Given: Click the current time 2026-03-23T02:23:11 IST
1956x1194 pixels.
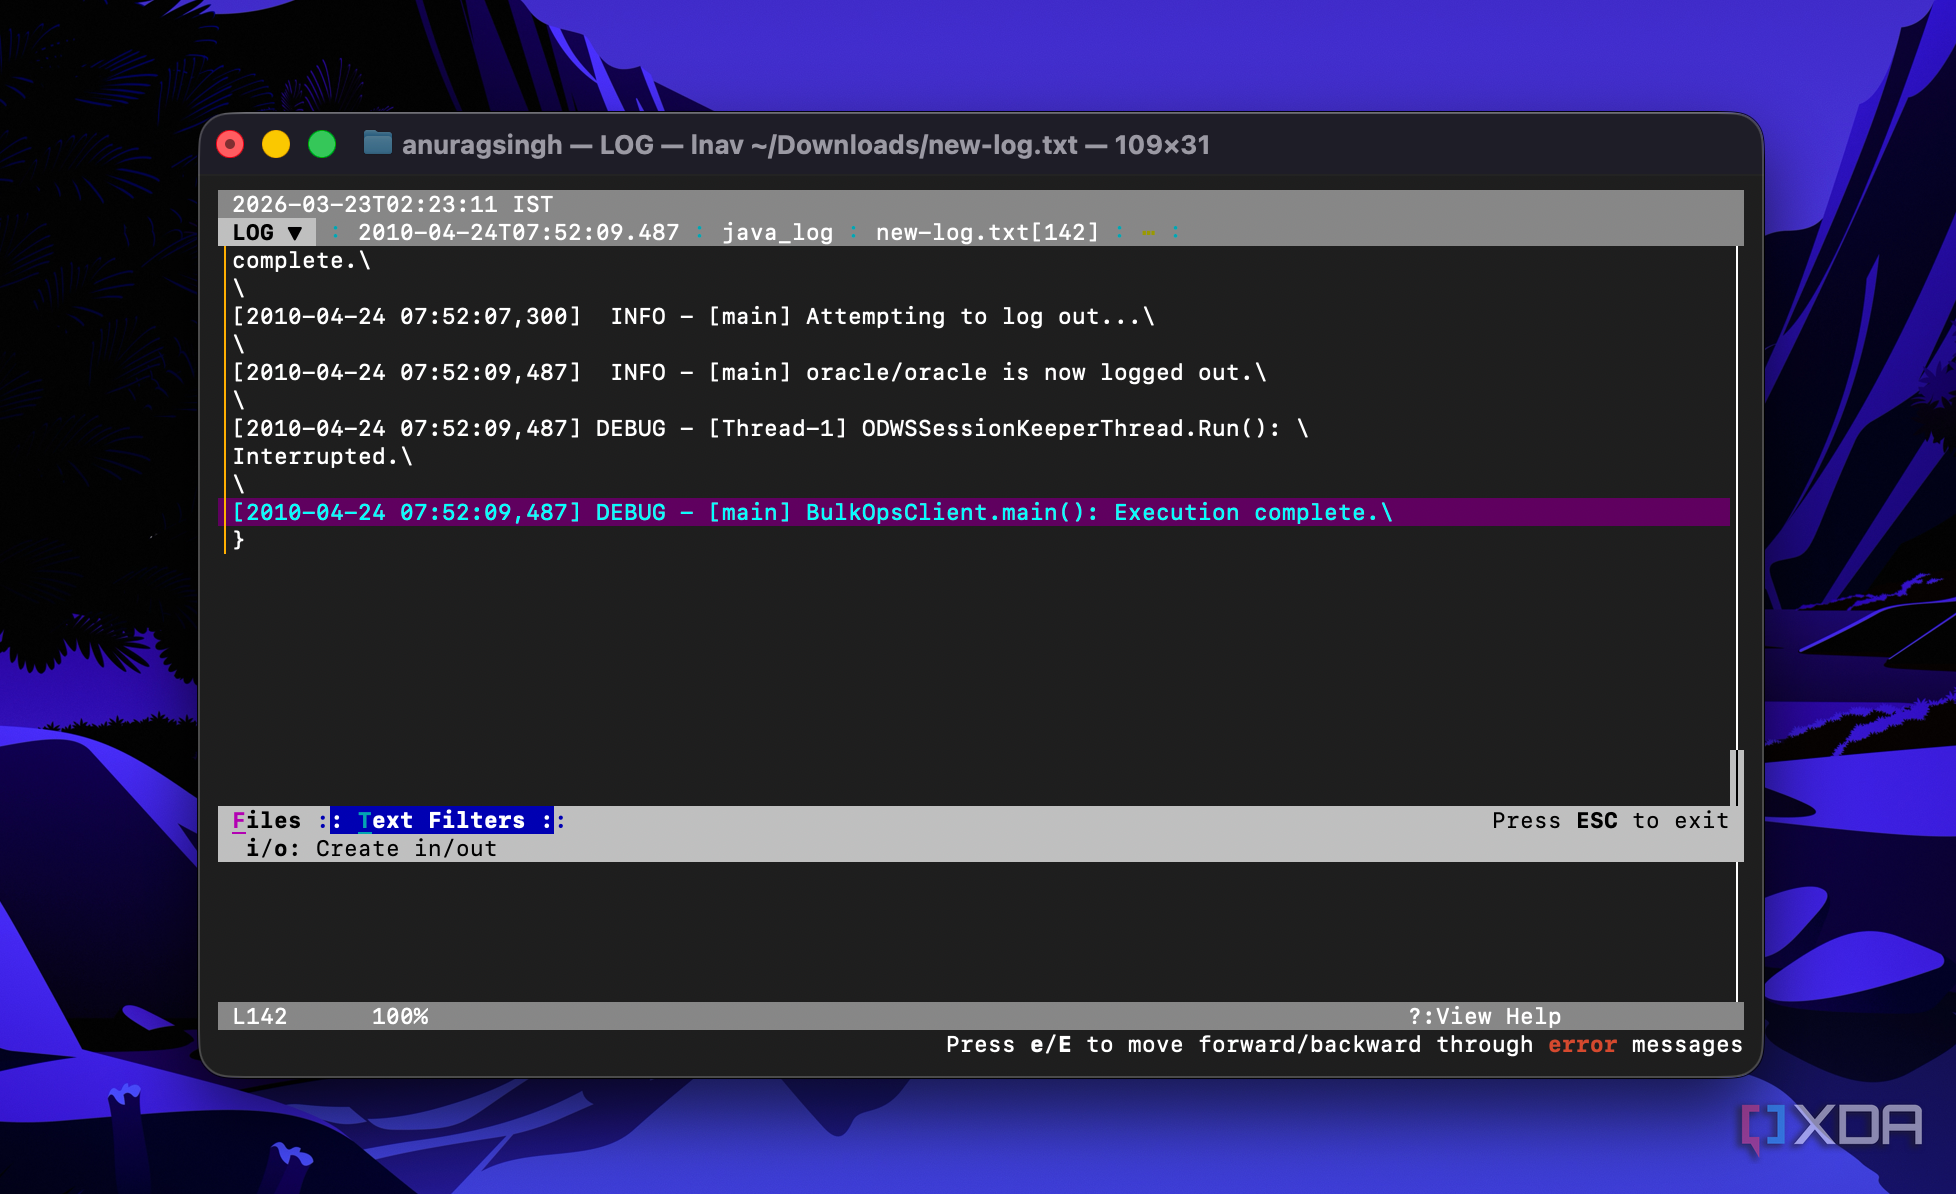Looking at the screenshot, I should pos(392,204).
